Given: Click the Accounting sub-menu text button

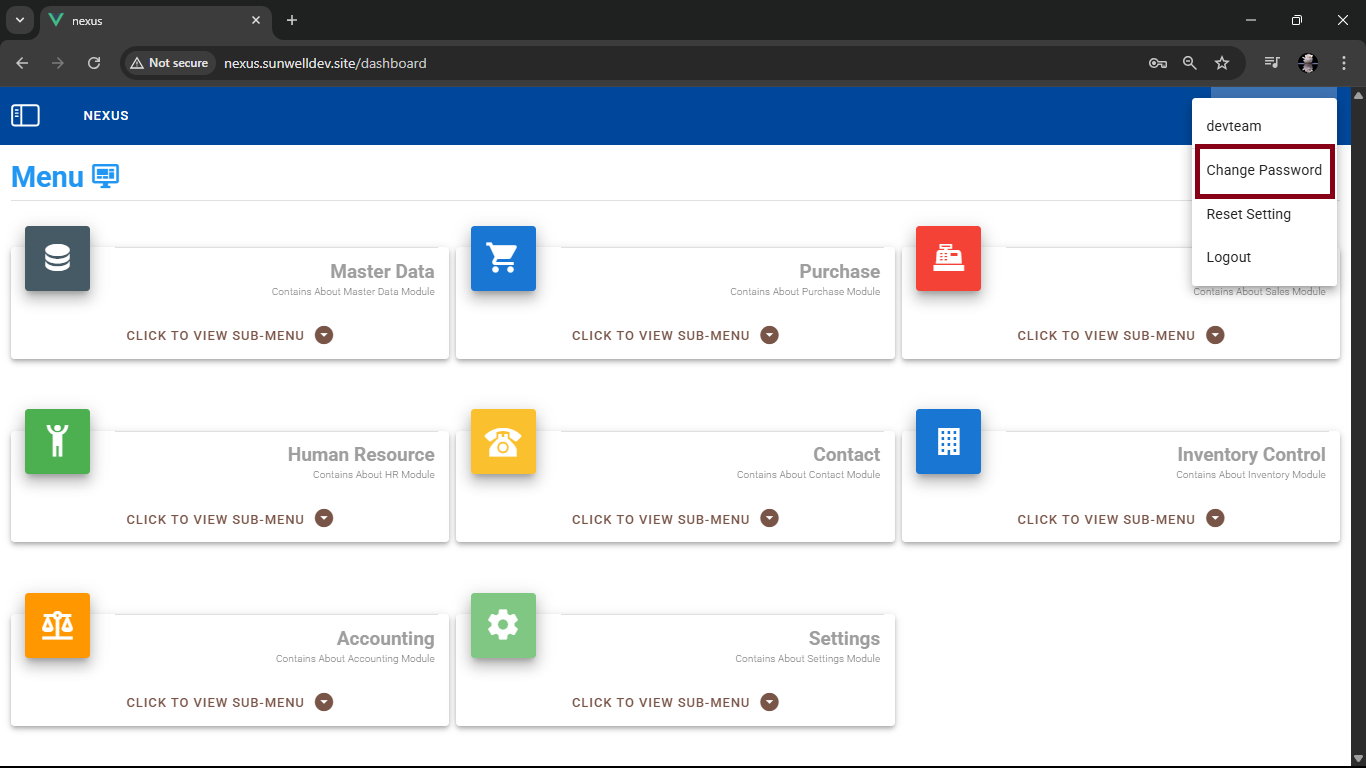Looking at the screenshot, I should tap(215, 702).
